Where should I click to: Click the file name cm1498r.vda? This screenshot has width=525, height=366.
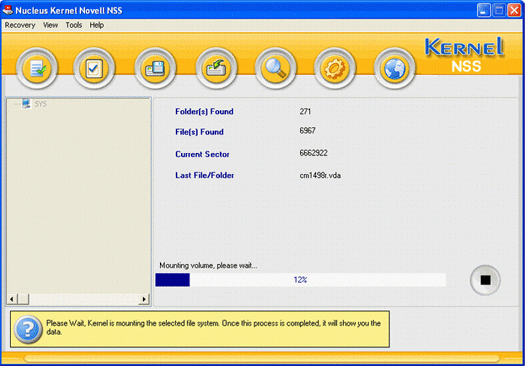(x=320, y=175)
